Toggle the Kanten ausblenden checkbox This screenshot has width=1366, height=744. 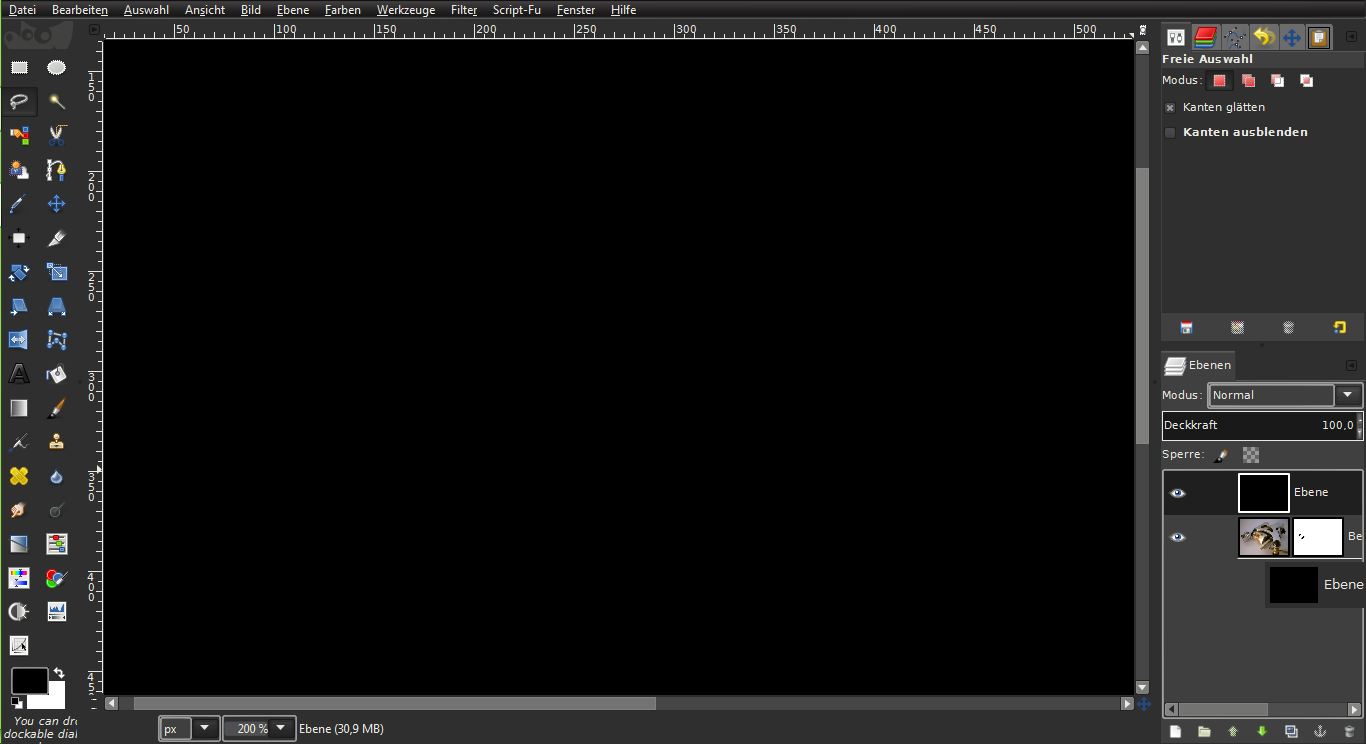1170,131
